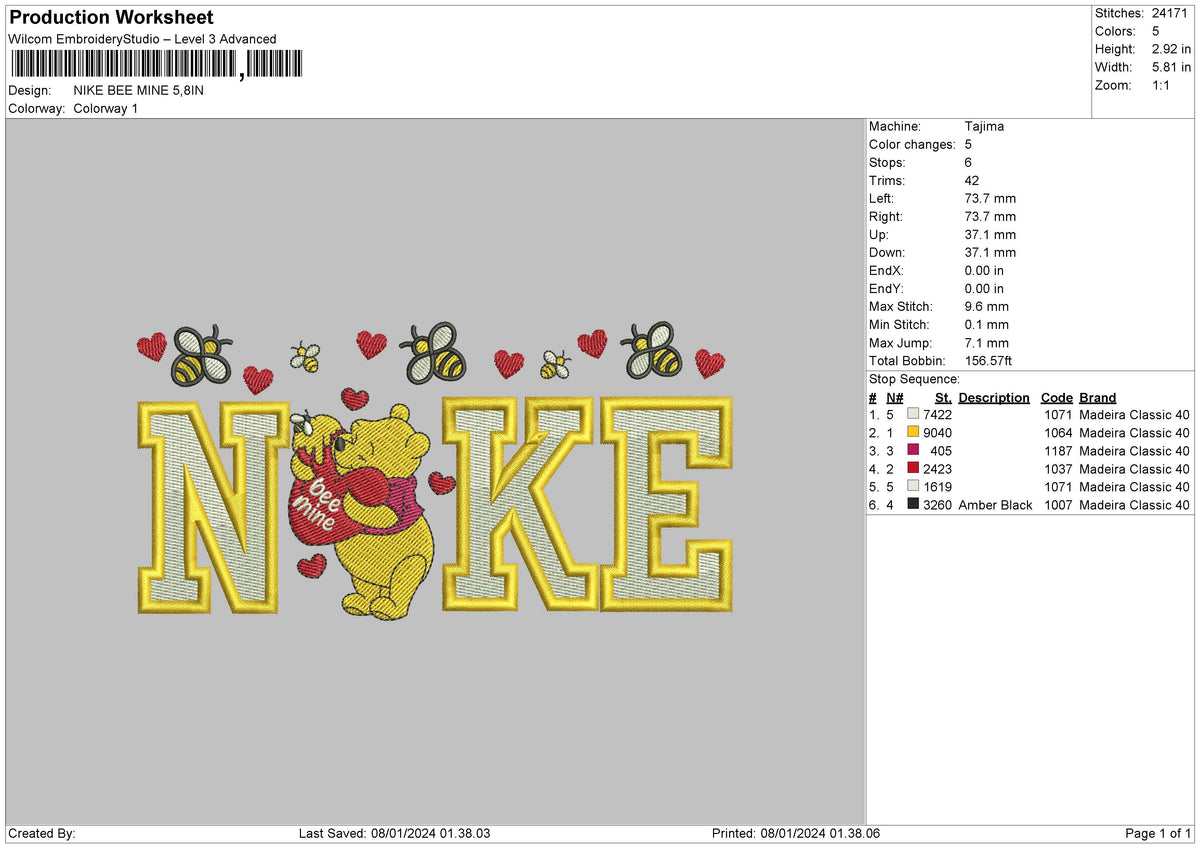Click the 'Created By:' footer field
1200x848 pixels.
pyautogui.click(x=42, y=834)
